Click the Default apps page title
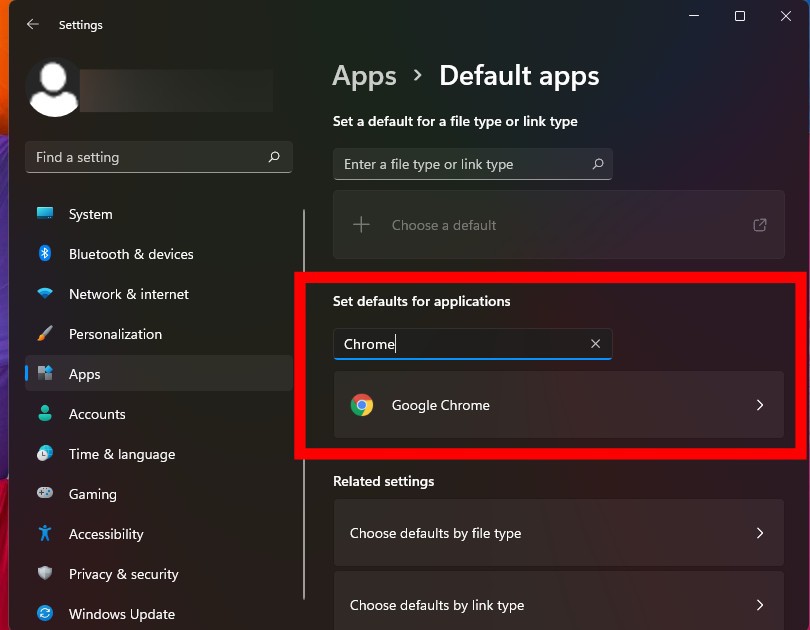 [519, 76]
